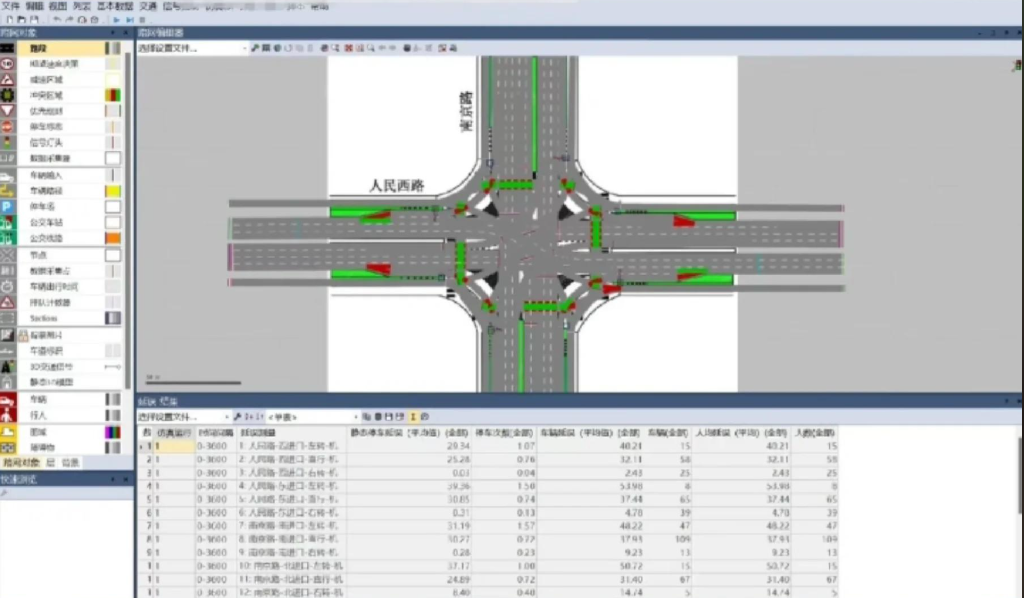Expand the 单表 relation dropdown in list toolbar
Viewport: 1024px width, 598px height.
310,415
